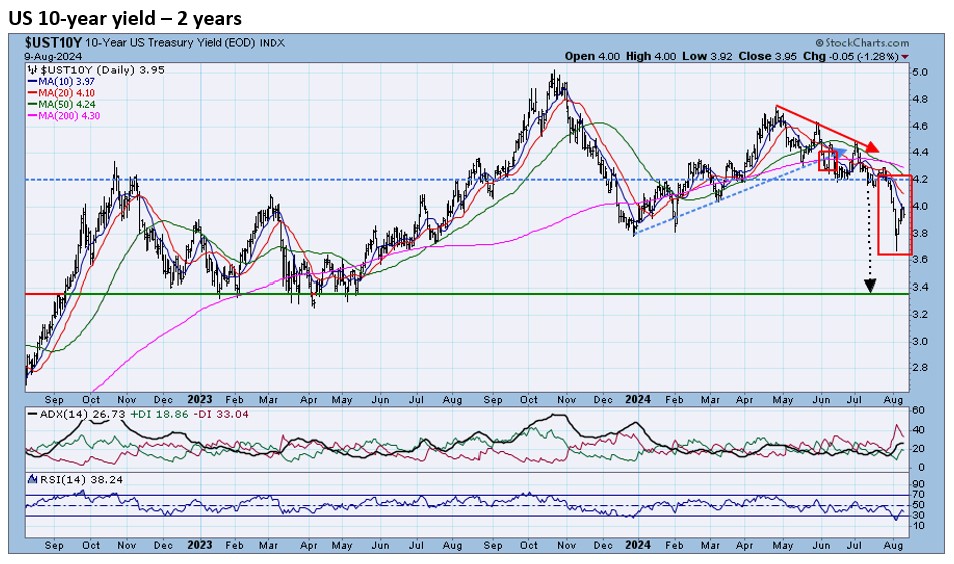This screenshot has height=564, width=954.
Task: Click the 'High 4.00' value
Action: [x=650, y=56]
